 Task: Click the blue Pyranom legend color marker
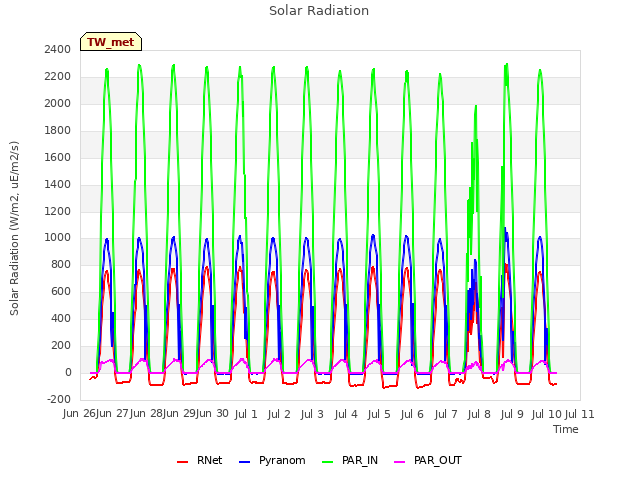(x=244, y=462)
